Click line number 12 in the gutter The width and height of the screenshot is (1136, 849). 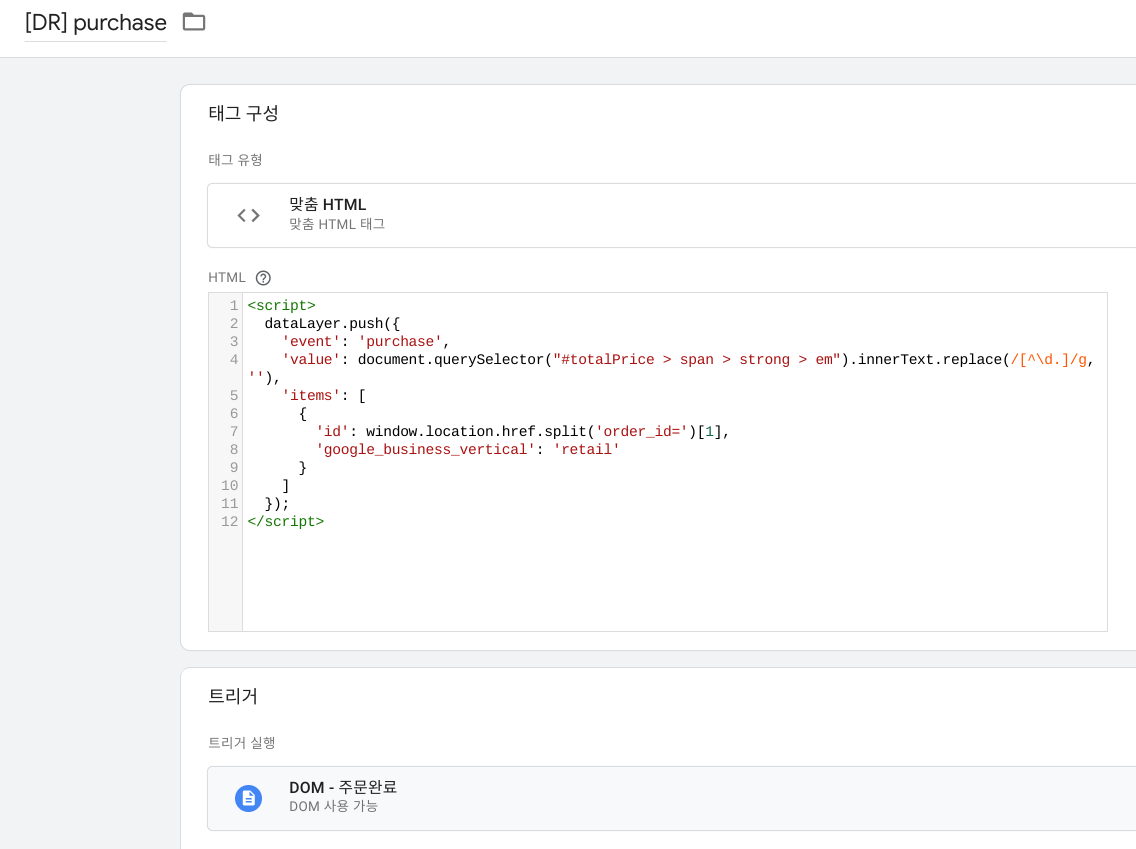point(230,522)
